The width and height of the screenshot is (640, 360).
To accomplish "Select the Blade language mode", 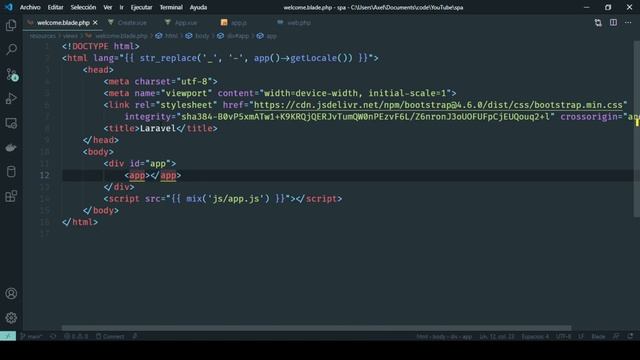I will [598, 336].
